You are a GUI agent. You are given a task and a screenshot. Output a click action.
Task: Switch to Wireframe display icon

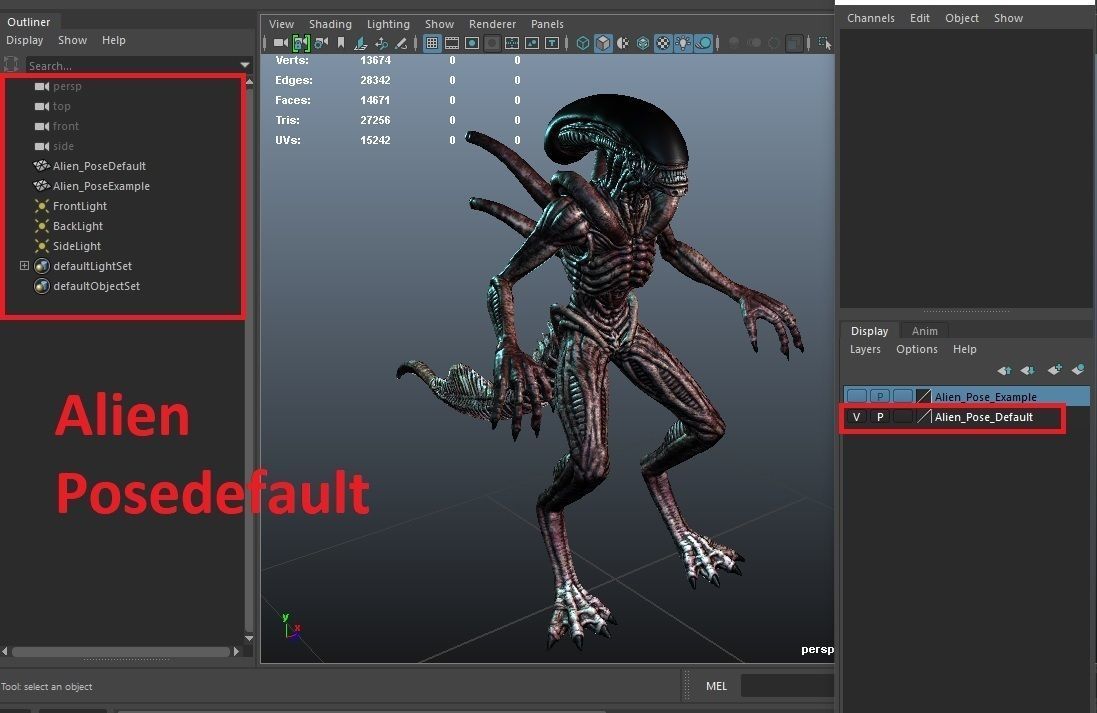click(583, 43)
